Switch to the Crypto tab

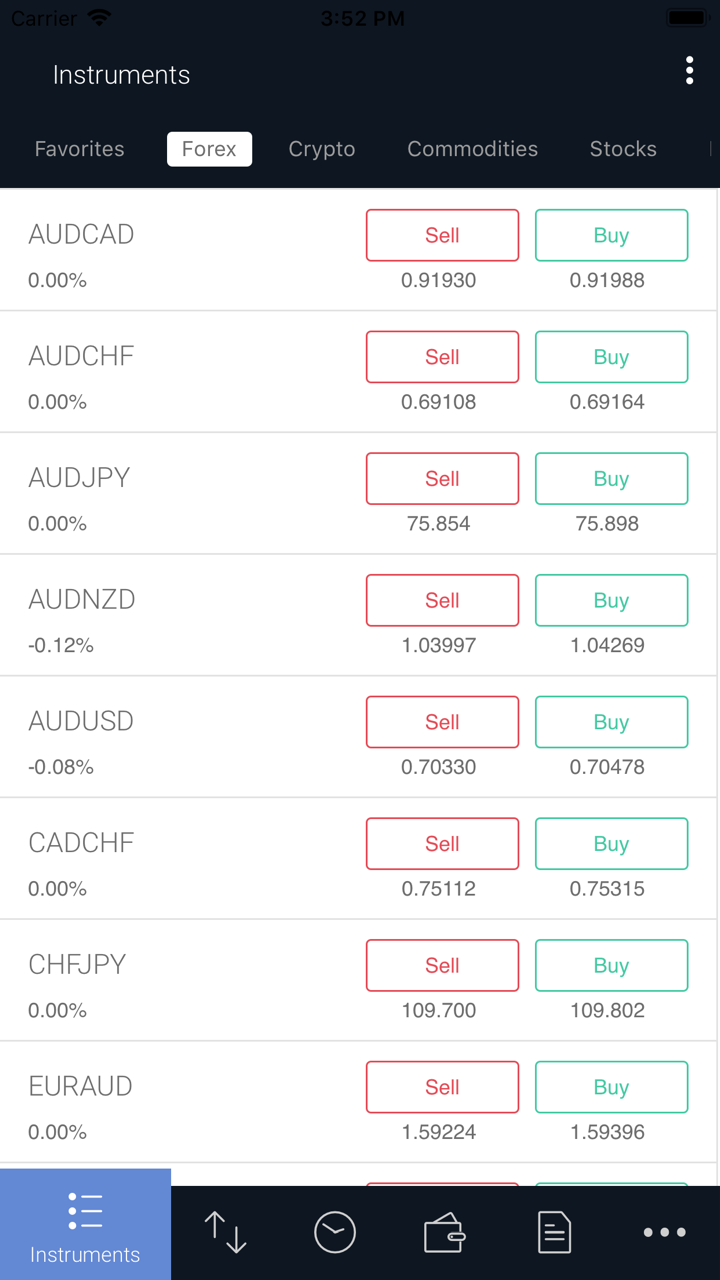coord(322,149)
